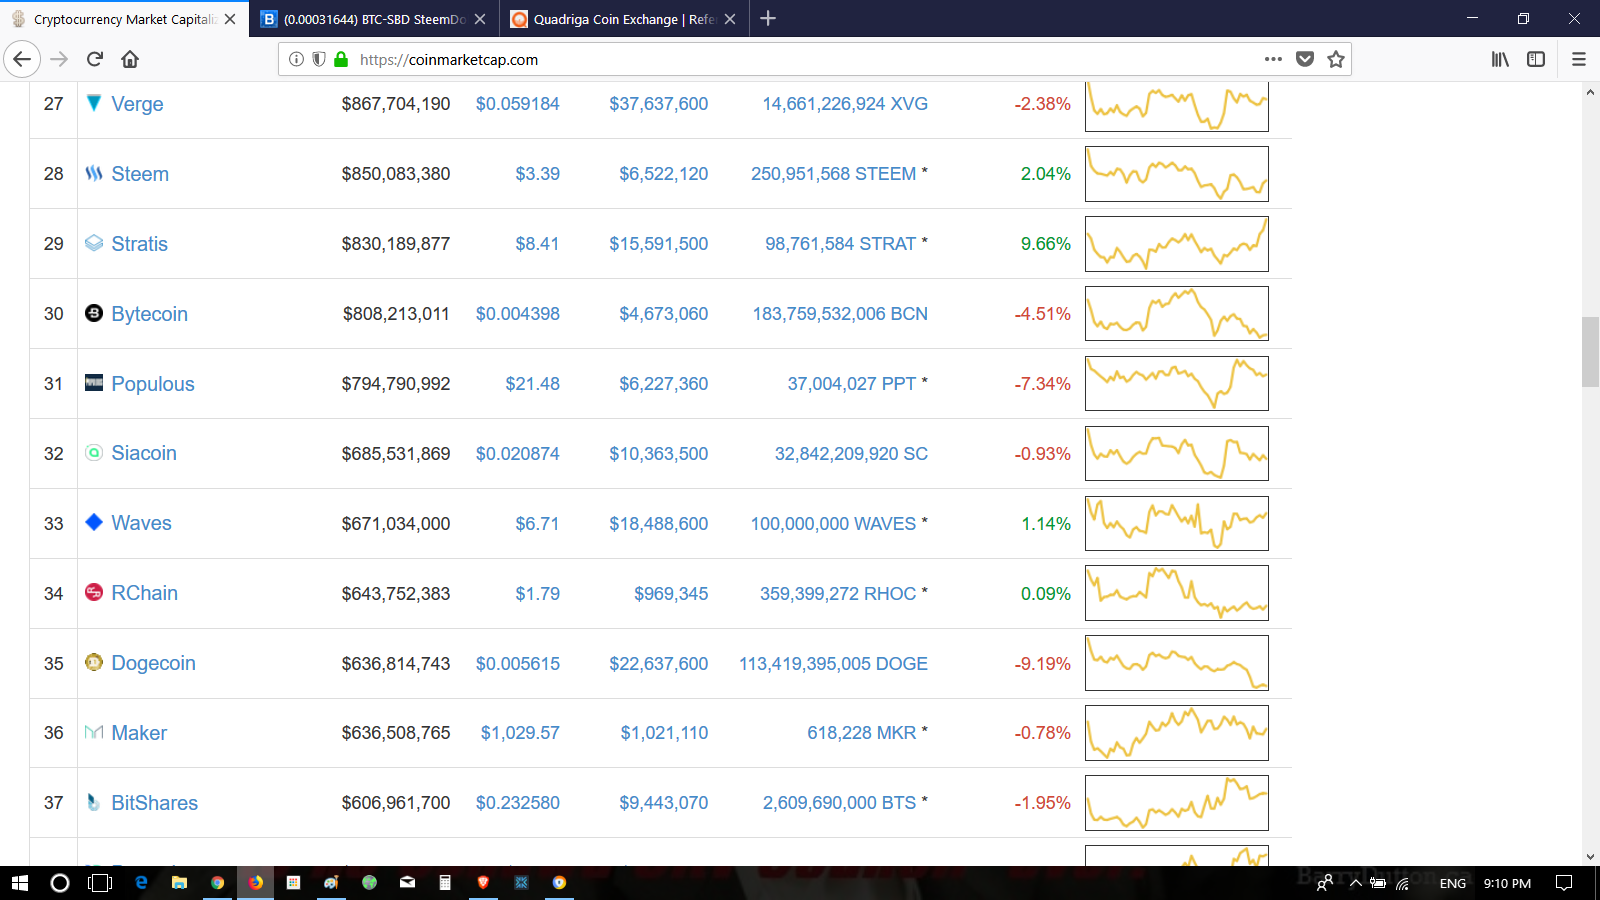Viewport: 1600px width, 900px height.
Task: Switch to the BTC-SBD SteemDollars tab
Action: 372,19
